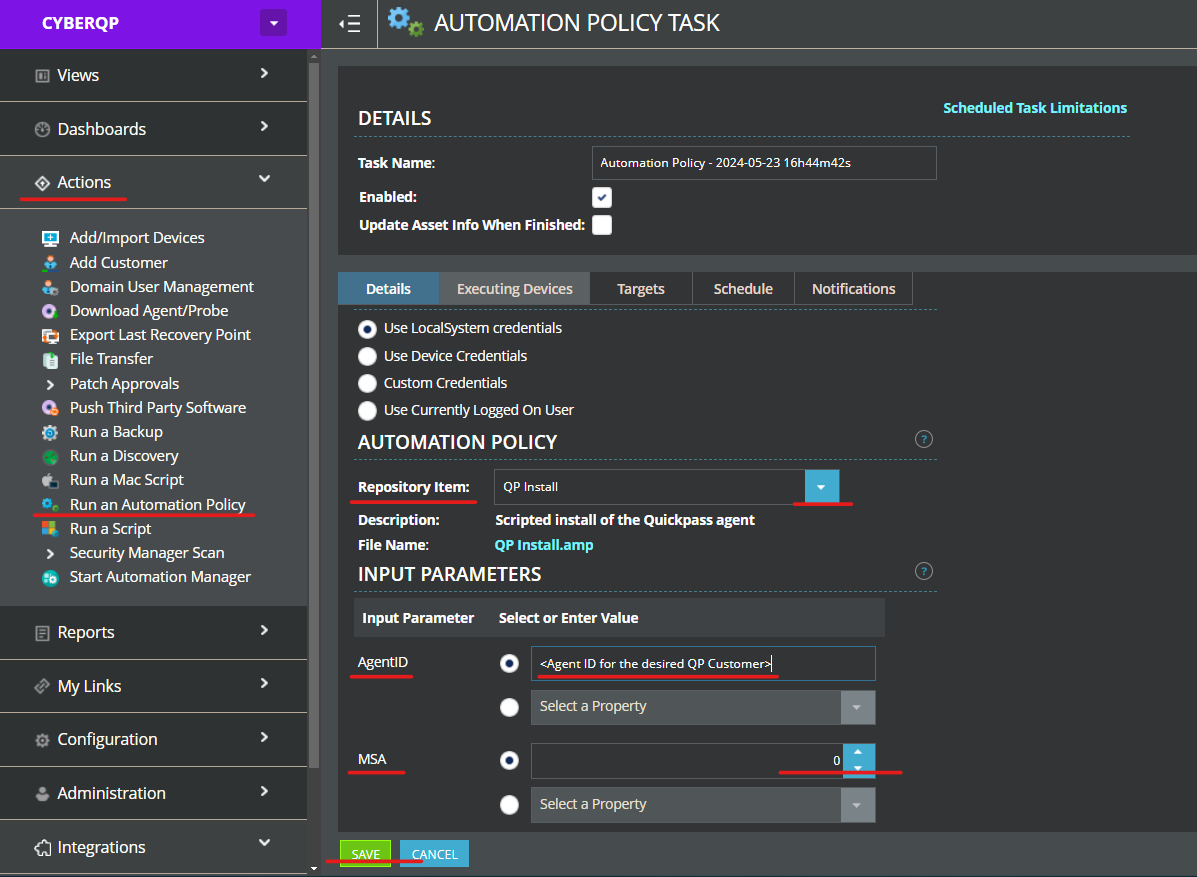Check Update Asset Info When Finished

602,225
